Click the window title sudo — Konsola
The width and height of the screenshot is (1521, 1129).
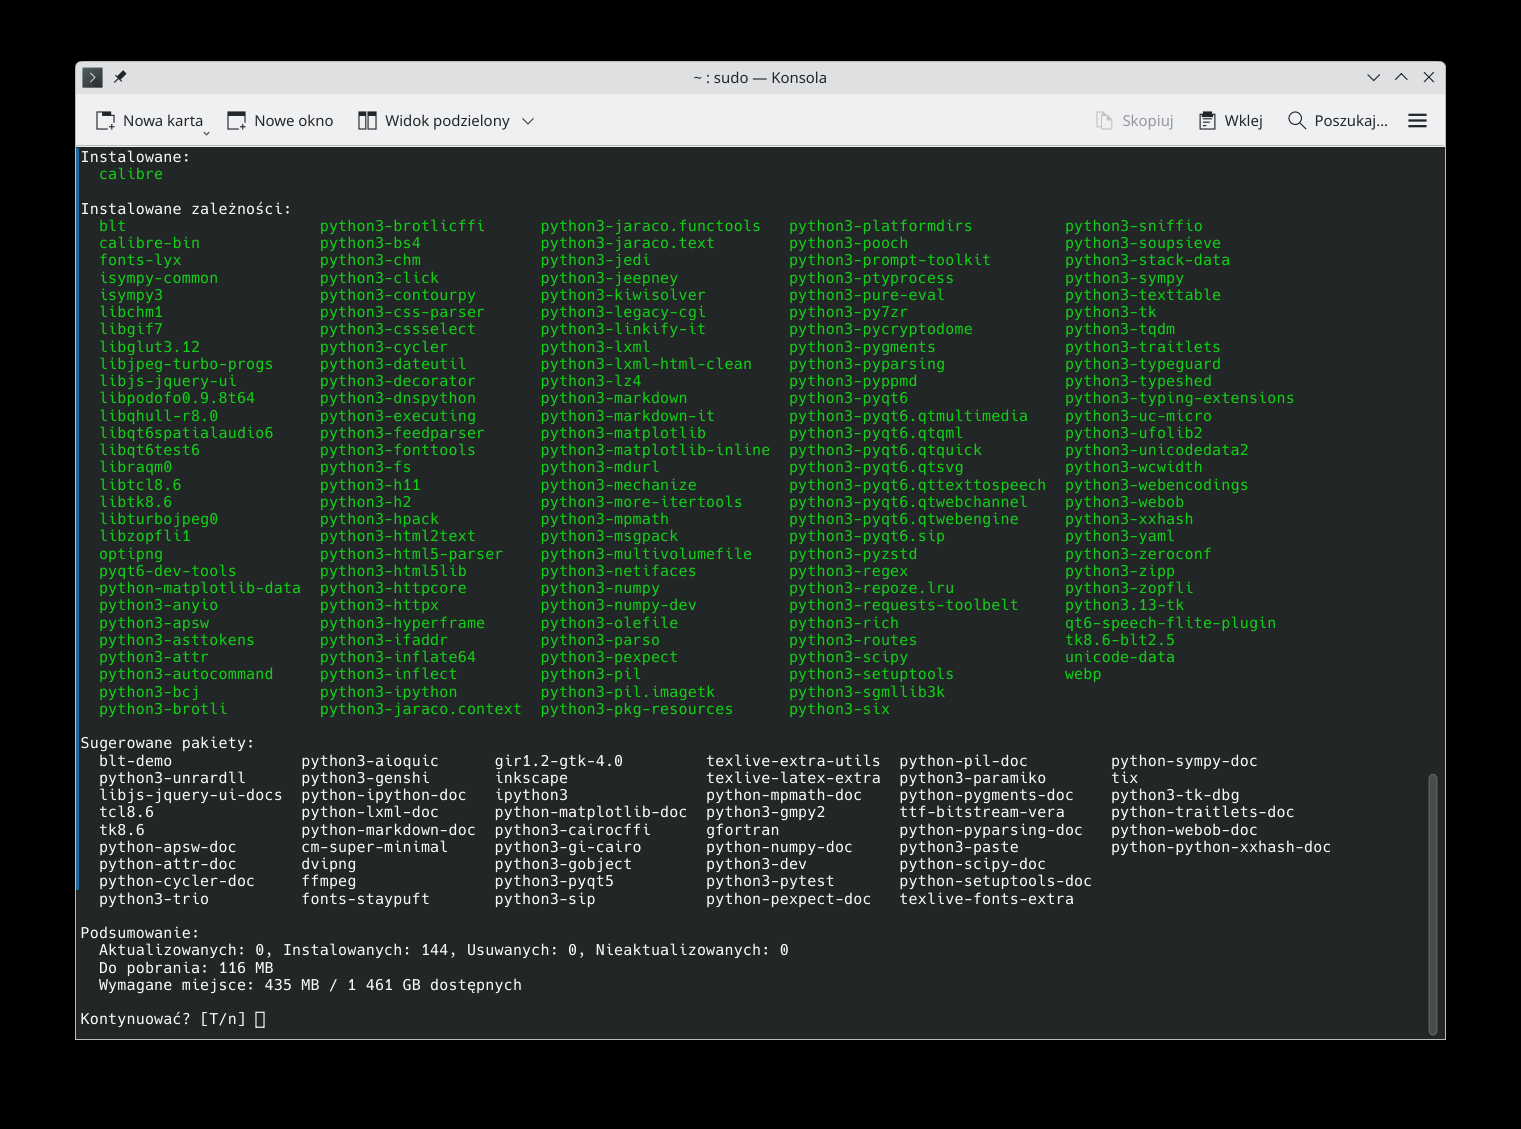760,77
